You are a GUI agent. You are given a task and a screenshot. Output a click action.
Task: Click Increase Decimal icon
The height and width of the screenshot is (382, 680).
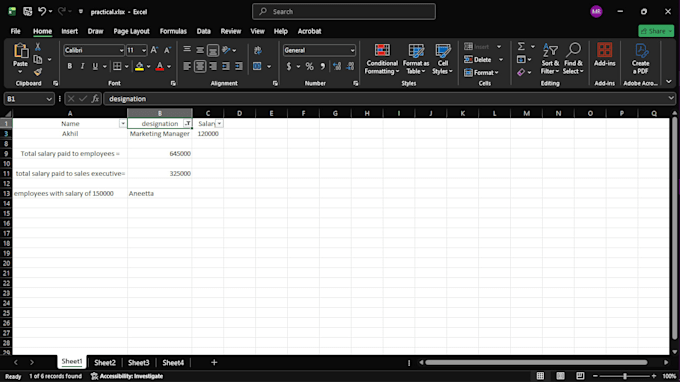pos(337,66)
